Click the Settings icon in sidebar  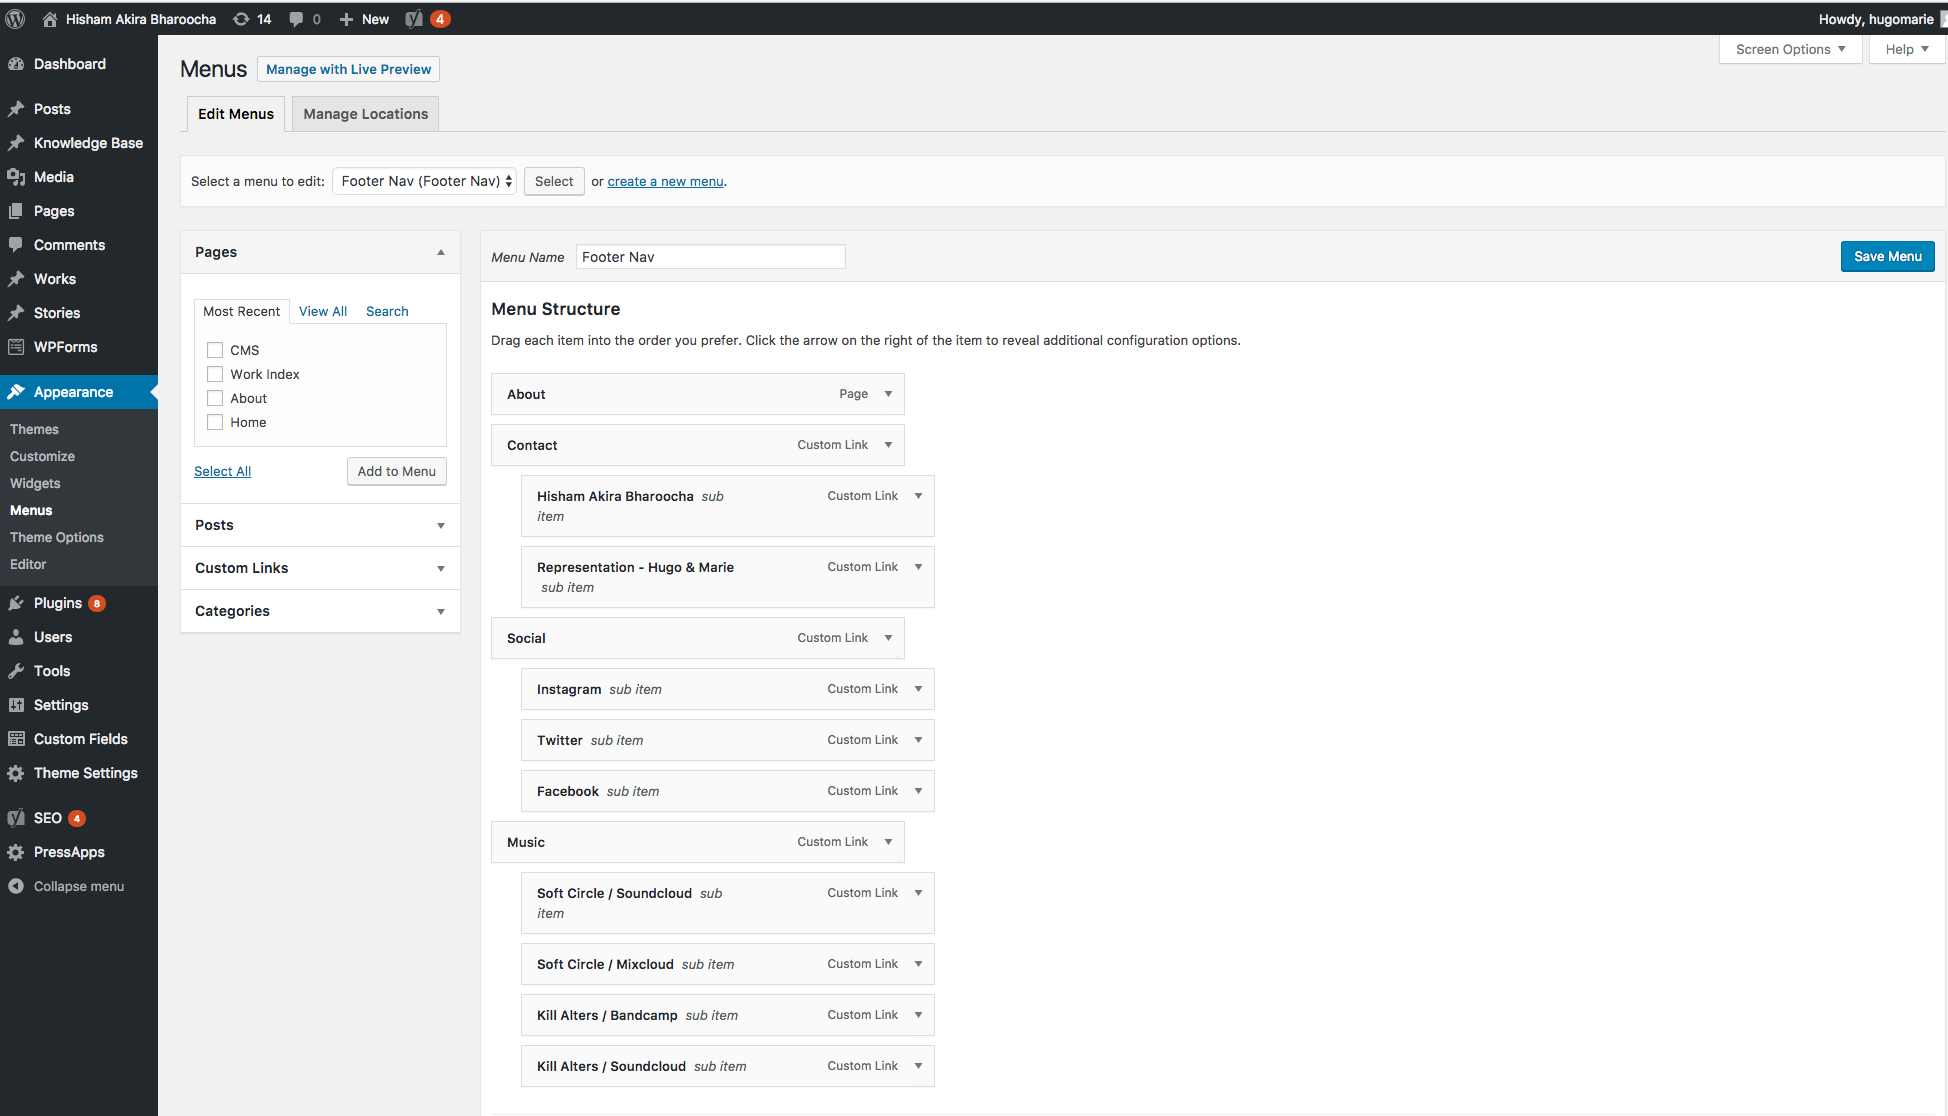(x=16, y=705)
